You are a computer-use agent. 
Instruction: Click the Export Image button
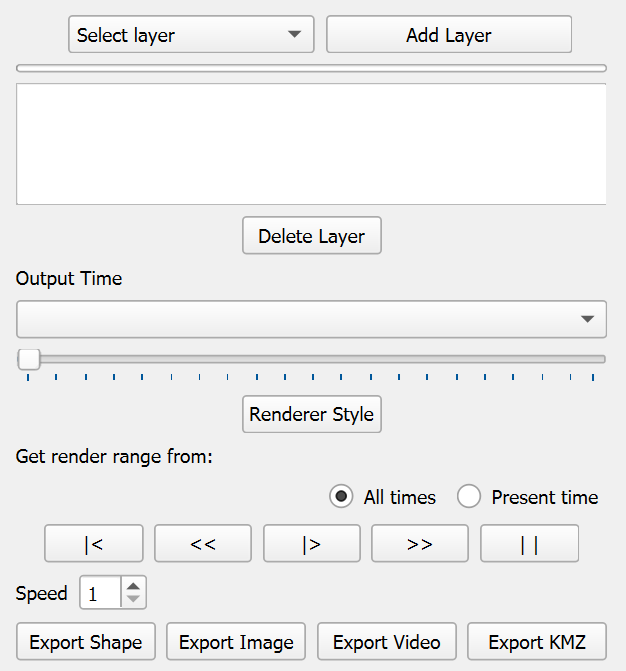(x=236, y=642)
